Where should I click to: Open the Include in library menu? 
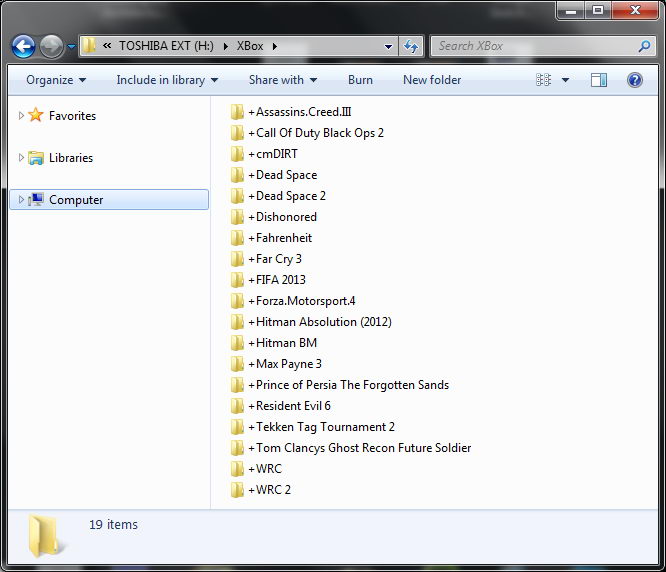[167, 80]
